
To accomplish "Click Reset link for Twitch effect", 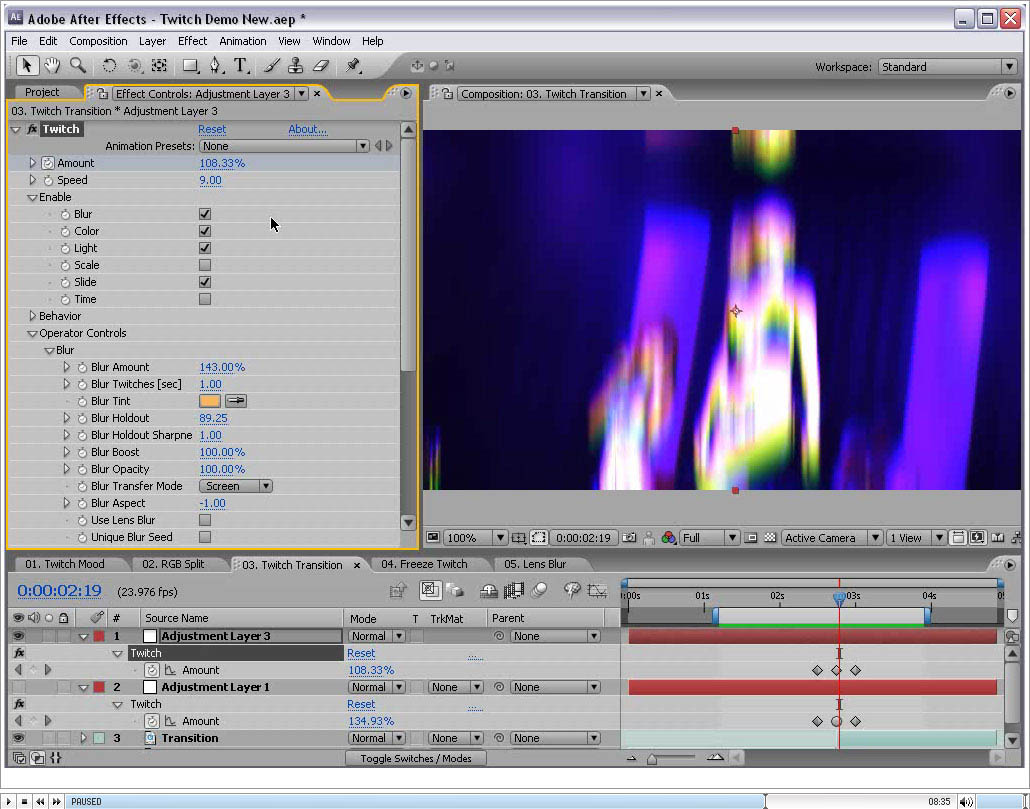I will 212,129.
